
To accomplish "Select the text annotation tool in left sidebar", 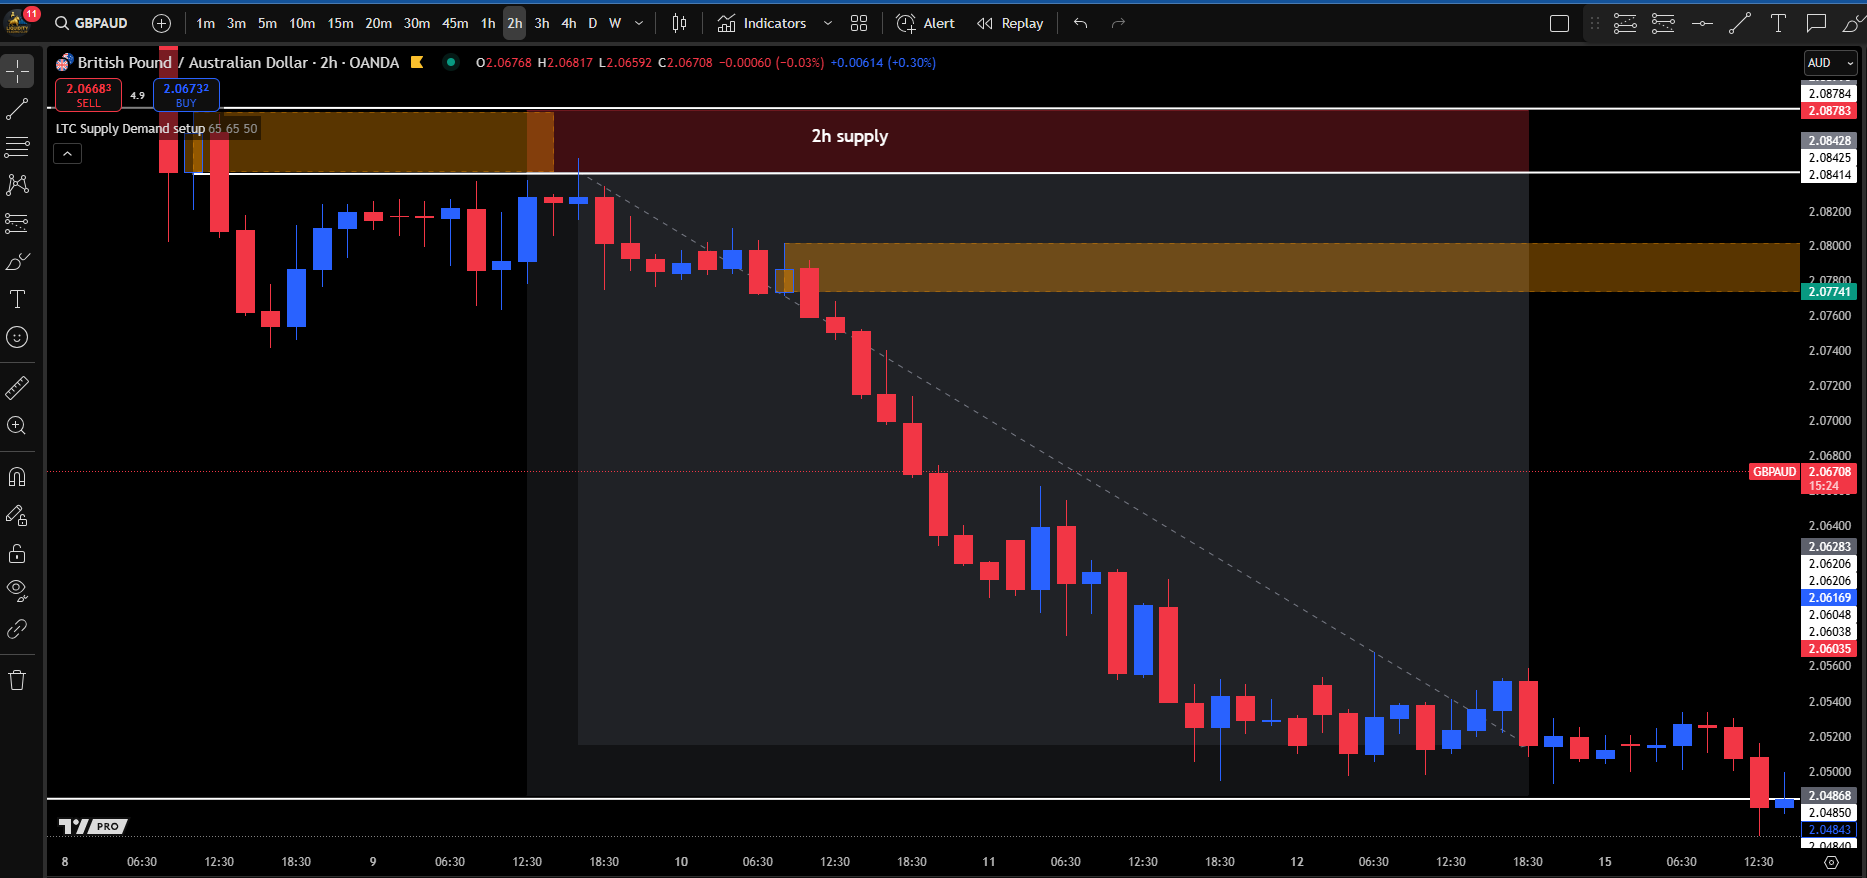I will (17, 299).
